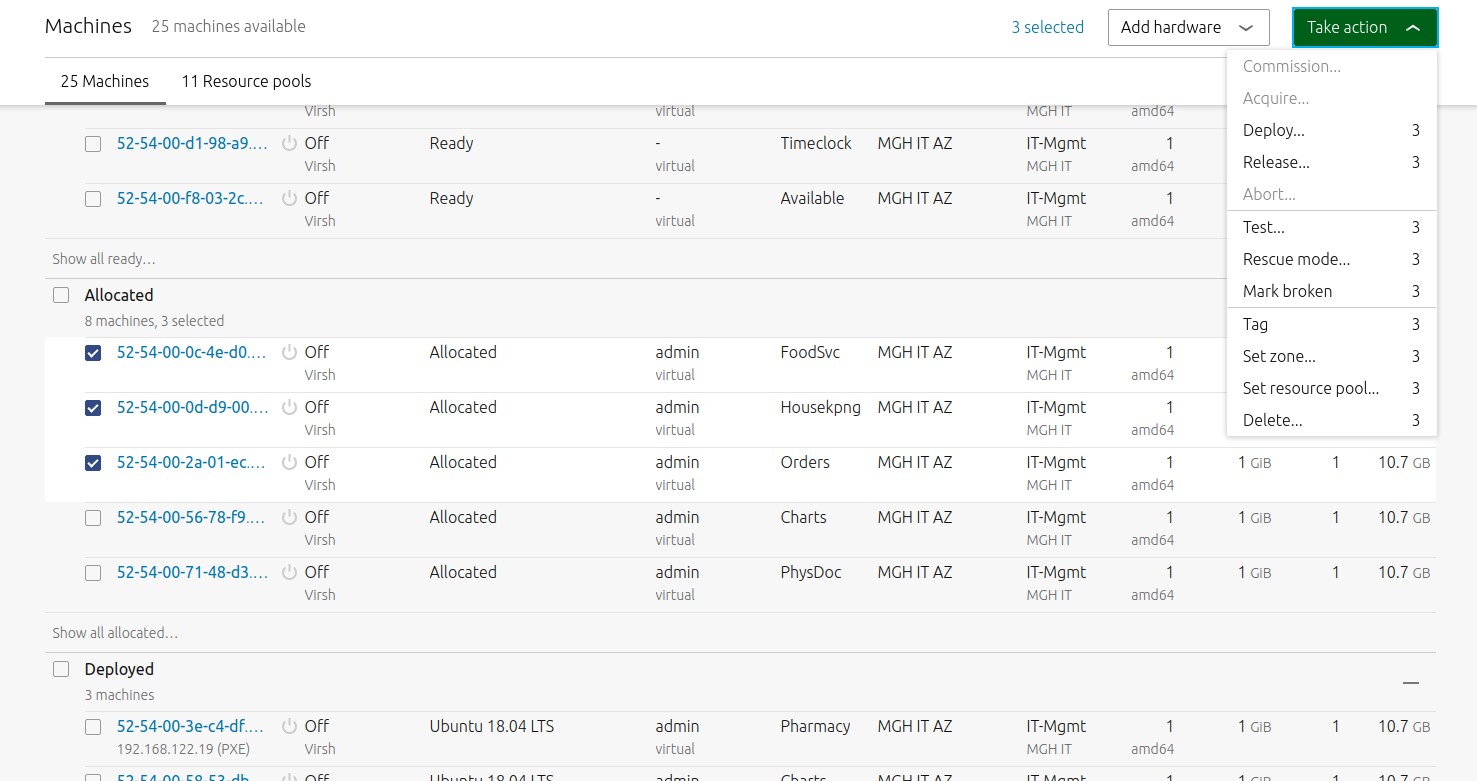The width and height of the screenshot is (1477, 781).
Task: Select Set resource pool menu option
Action: [1310, 388]
